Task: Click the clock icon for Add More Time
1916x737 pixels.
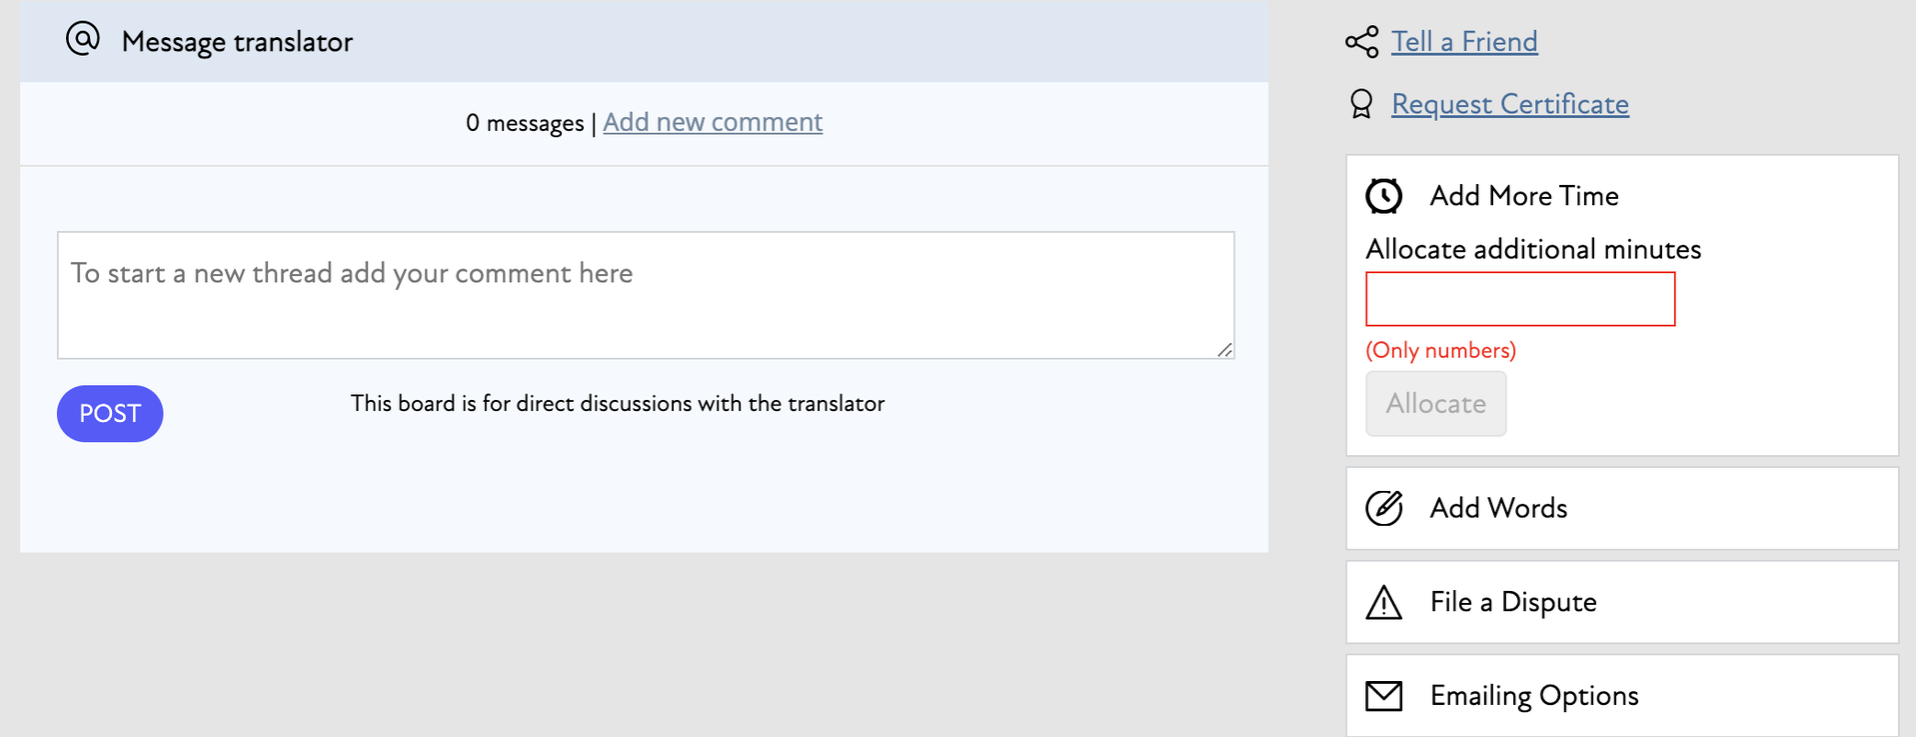Action: 1384,196
